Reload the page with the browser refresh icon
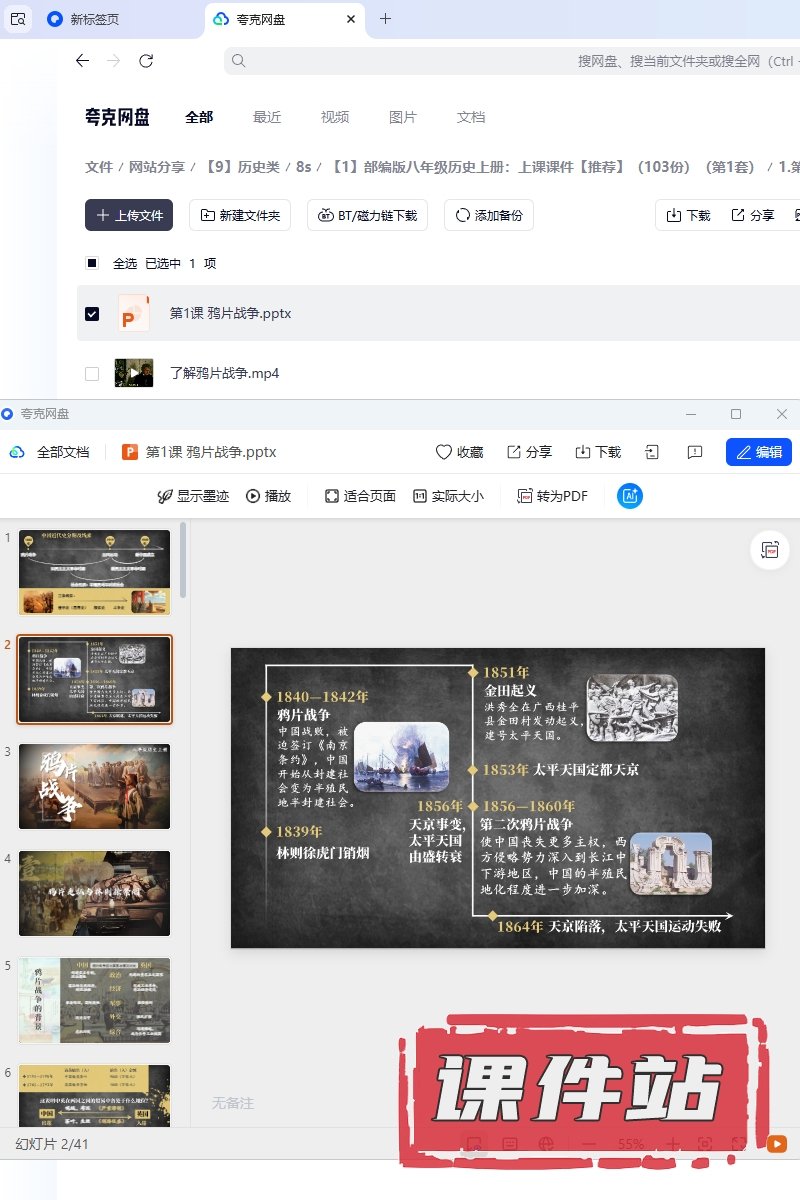 146,61
